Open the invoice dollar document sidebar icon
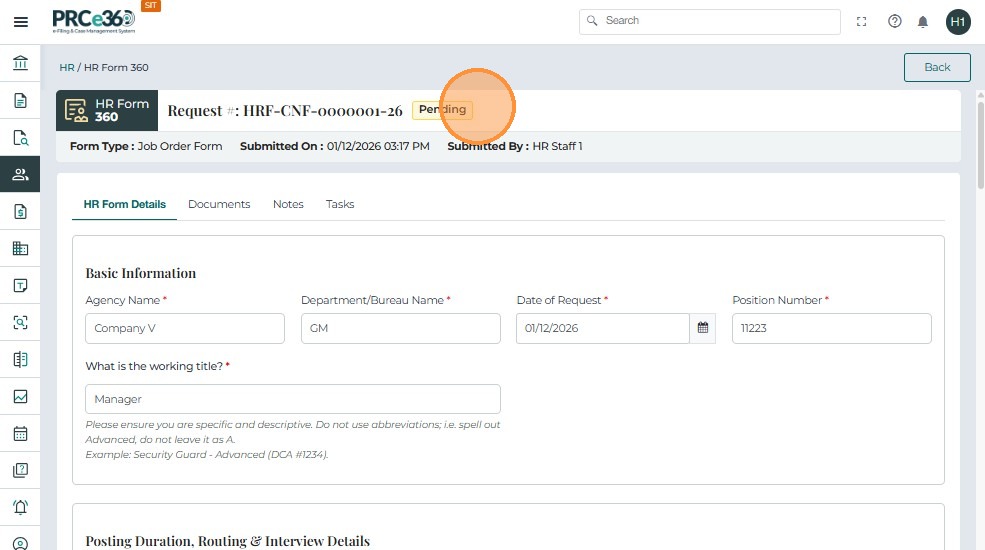The height and width of the screenshot is (550, 985). pyautogui.click(x=20, y=212)
